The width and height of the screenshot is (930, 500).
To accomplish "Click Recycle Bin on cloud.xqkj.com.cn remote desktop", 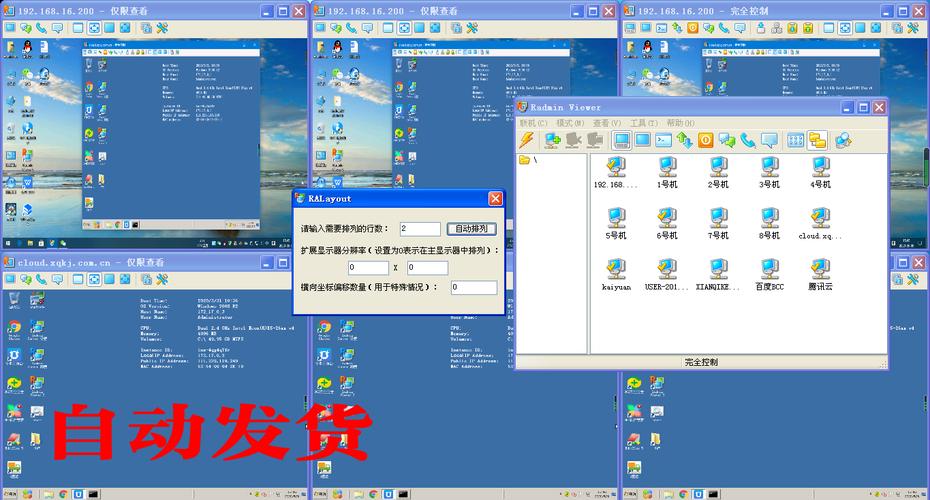I will pyautogui.click(x=14, y=301).
